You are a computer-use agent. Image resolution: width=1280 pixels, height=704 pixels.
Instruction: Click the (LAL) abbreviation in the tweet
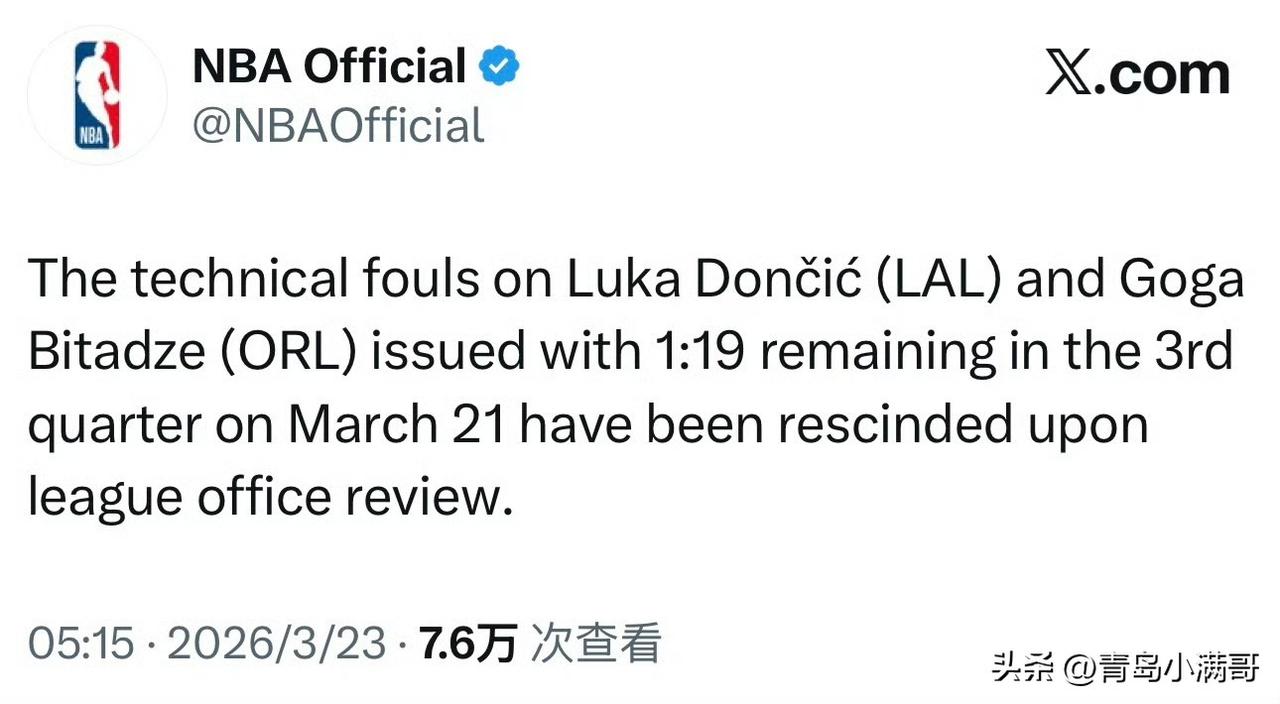pyautogui.click(x=933, y=278)
